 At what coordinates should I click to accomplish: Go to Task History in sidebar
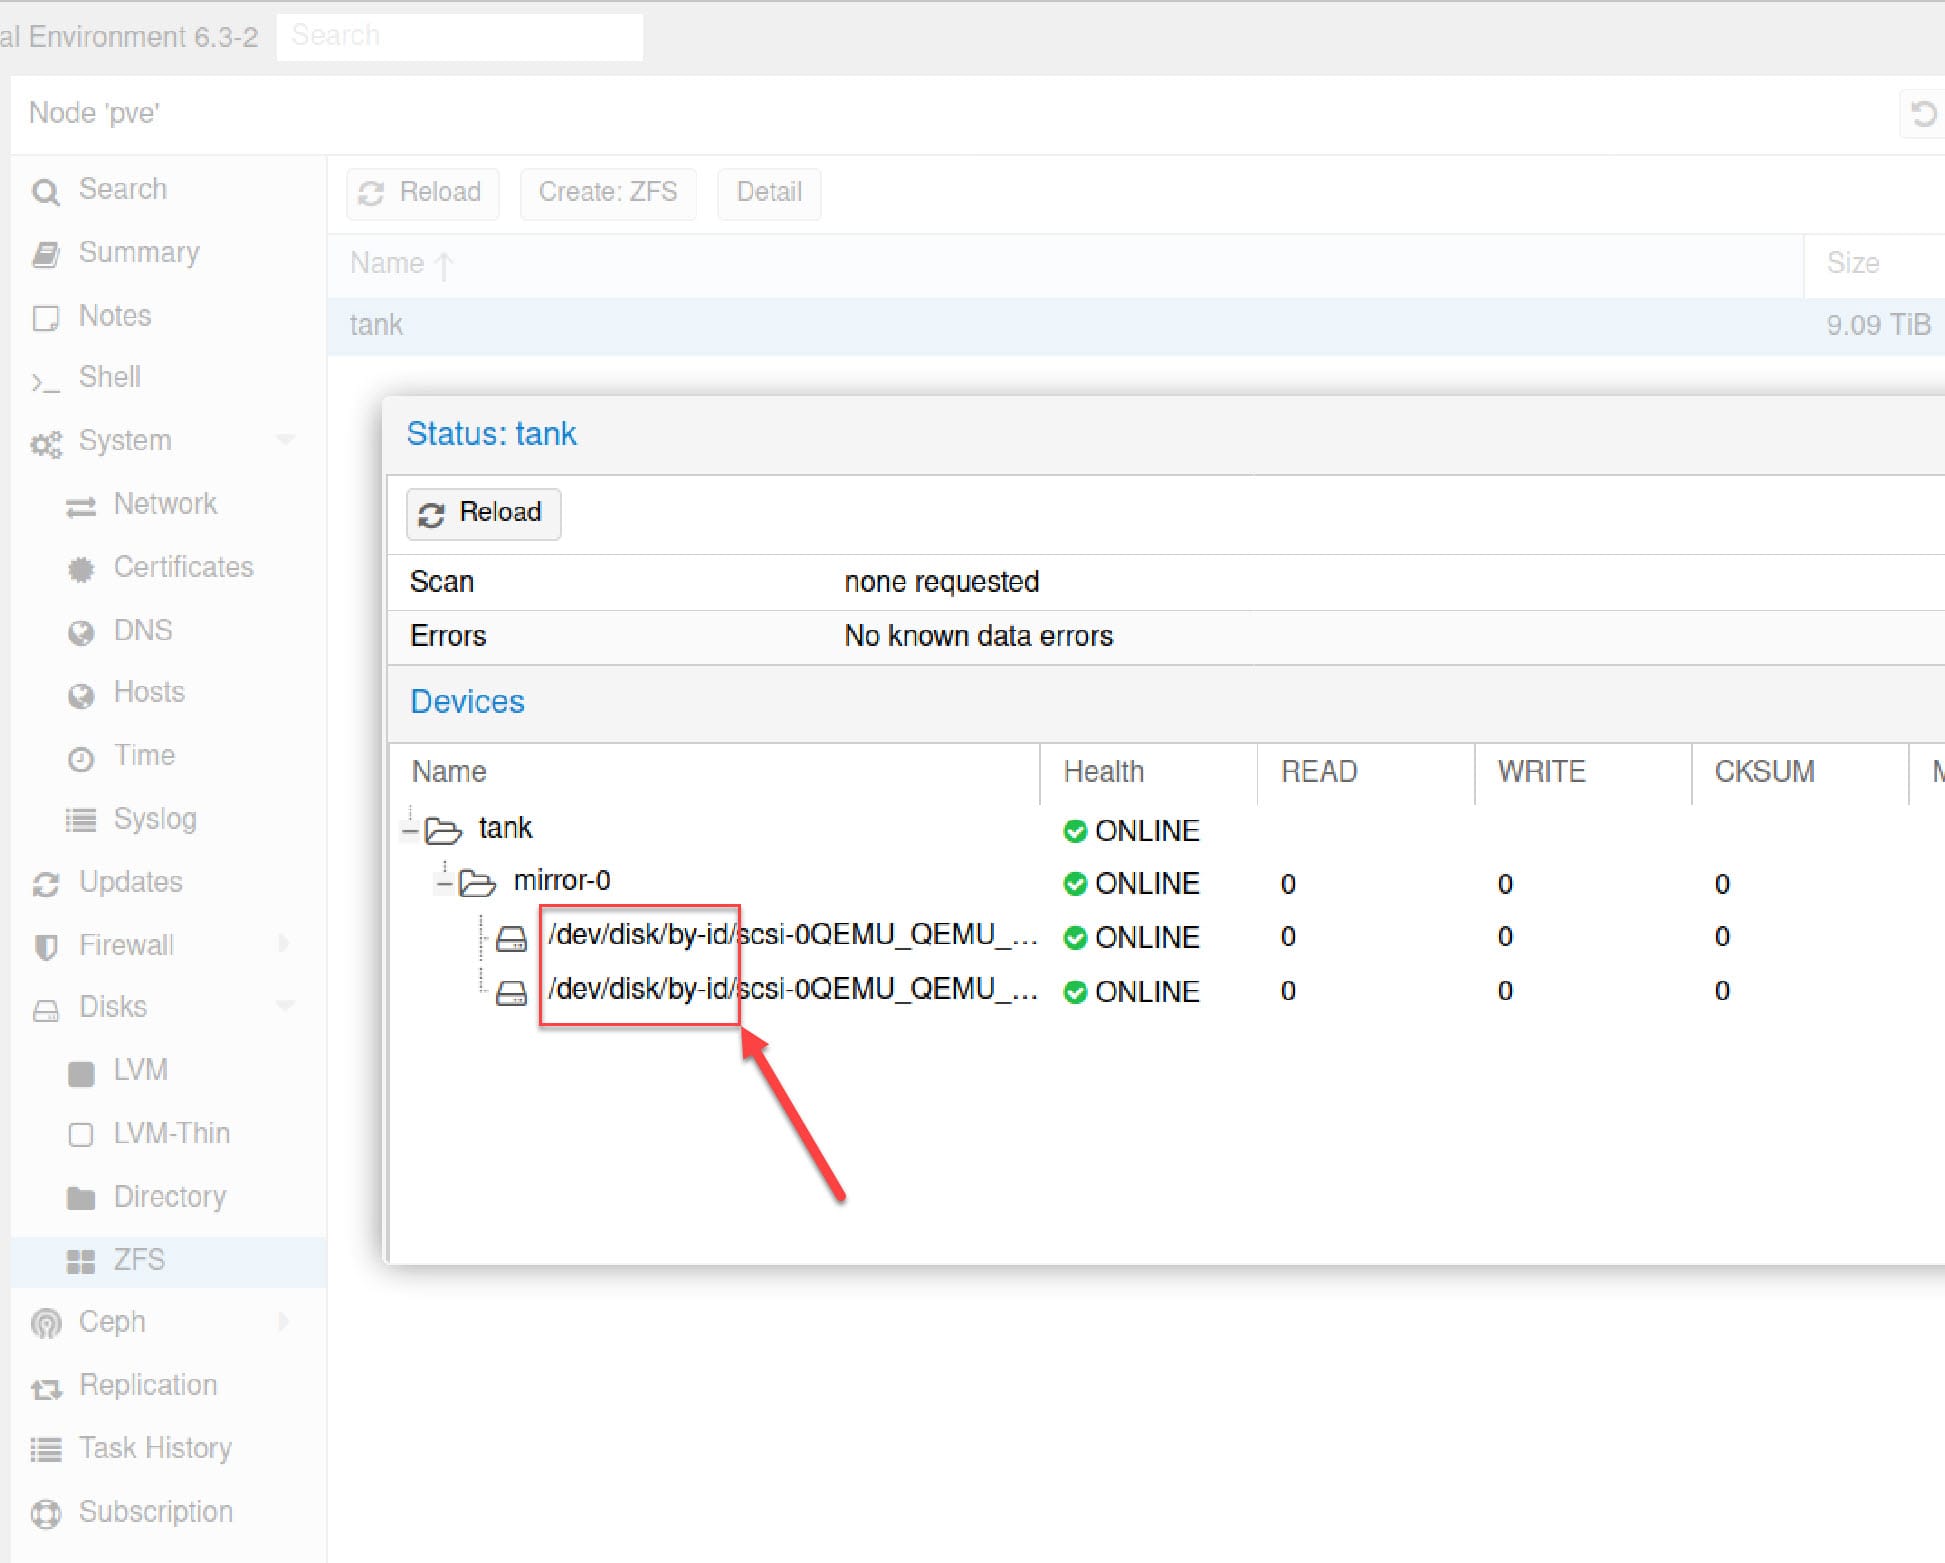155,1448
